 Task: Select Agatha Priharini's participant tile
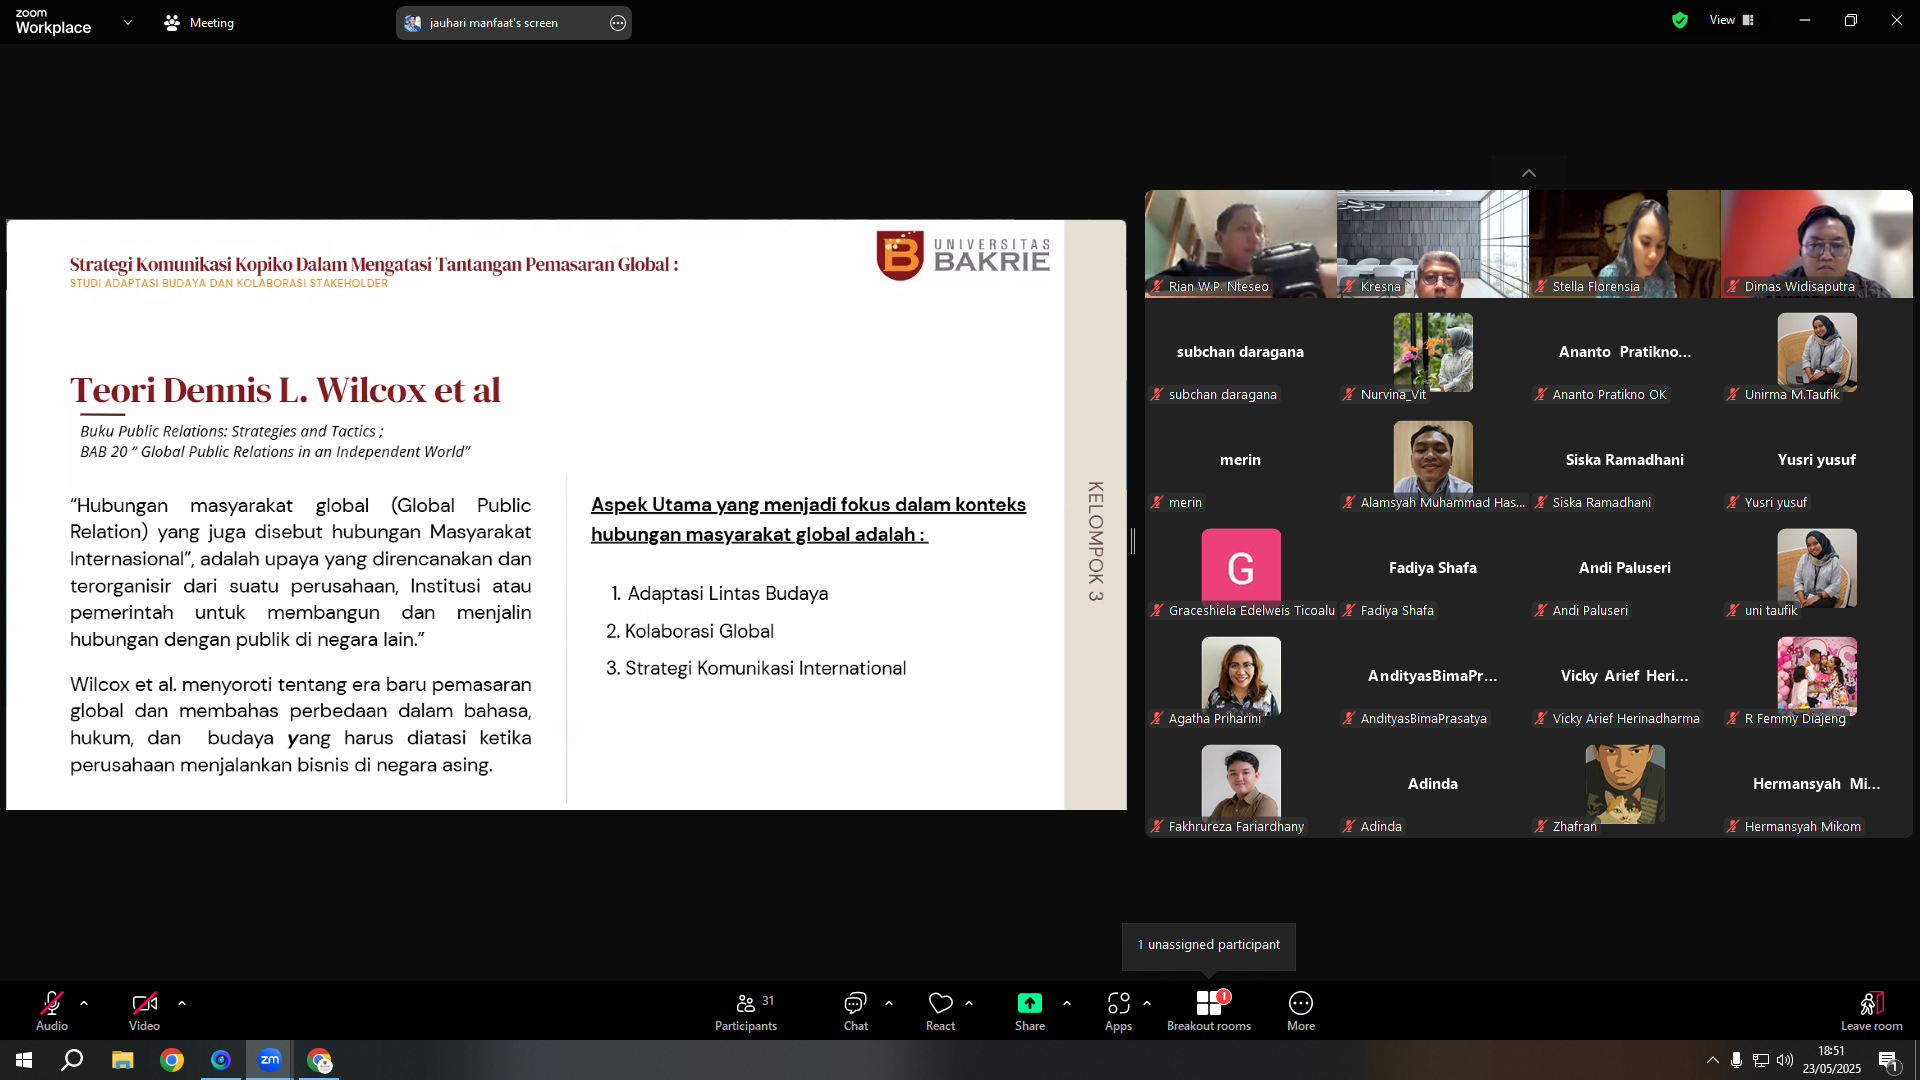[1240, 676]
